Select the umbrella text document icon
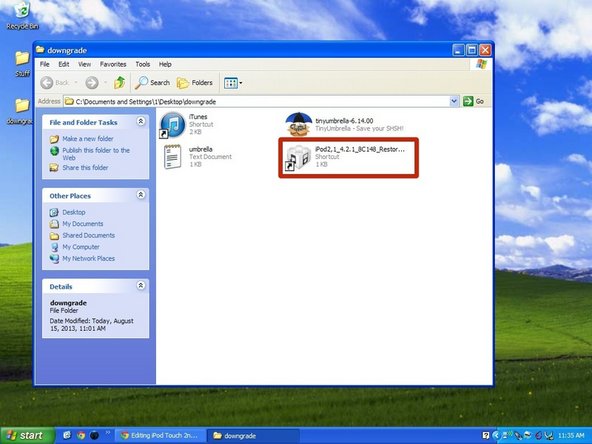Screen dimensions: 592x444 pyautogui.click(x=172, y=157)
